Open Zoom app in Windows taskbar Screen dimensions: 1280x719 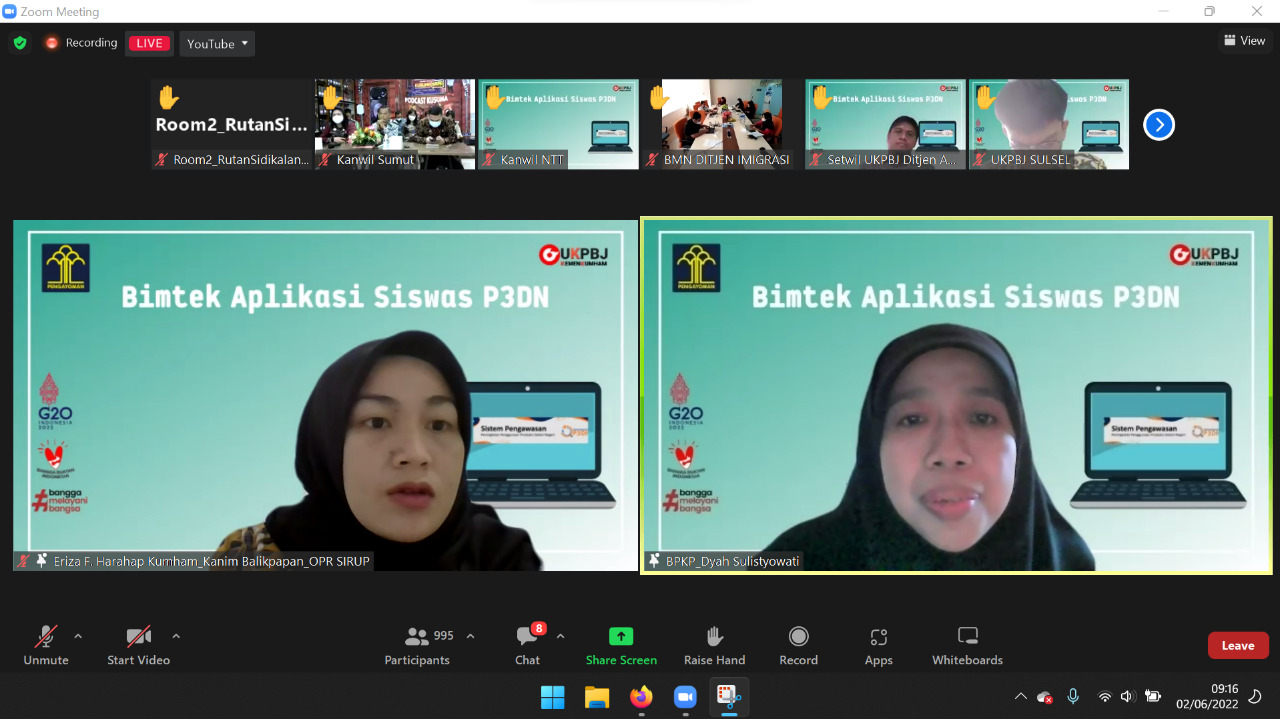tap(685, 697)
